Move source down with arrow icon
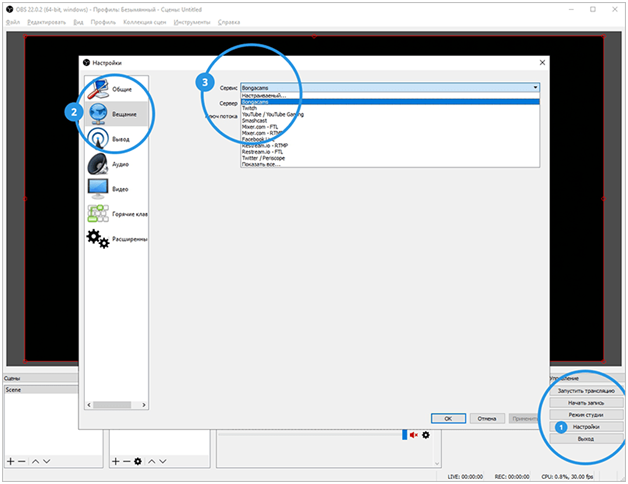This screenshot has width=628, height=484. tap(163, 462)
